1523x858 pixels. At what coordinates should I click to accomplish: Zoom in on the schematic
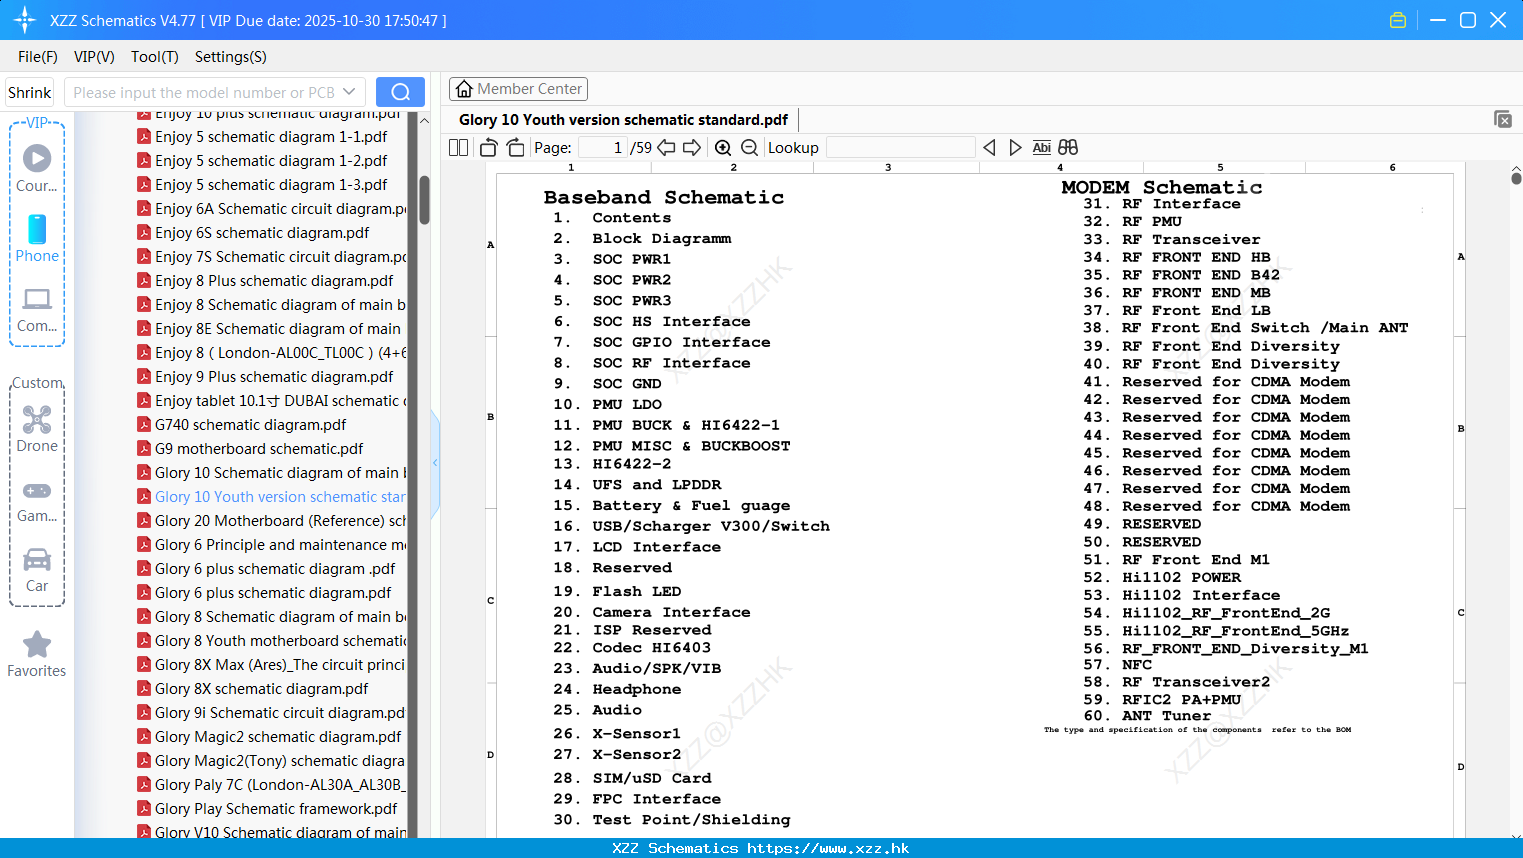click(x=723, y=147)
